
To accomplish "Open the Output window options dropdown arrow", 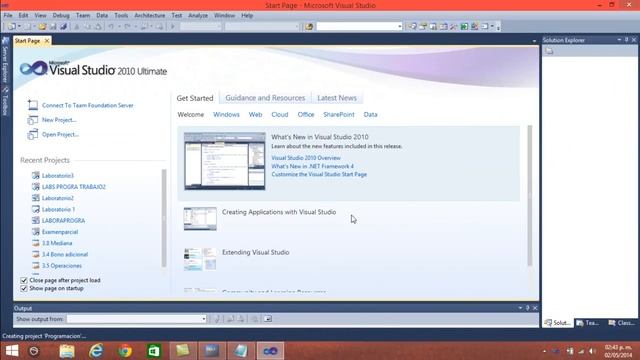I will (x=520, y=308).
